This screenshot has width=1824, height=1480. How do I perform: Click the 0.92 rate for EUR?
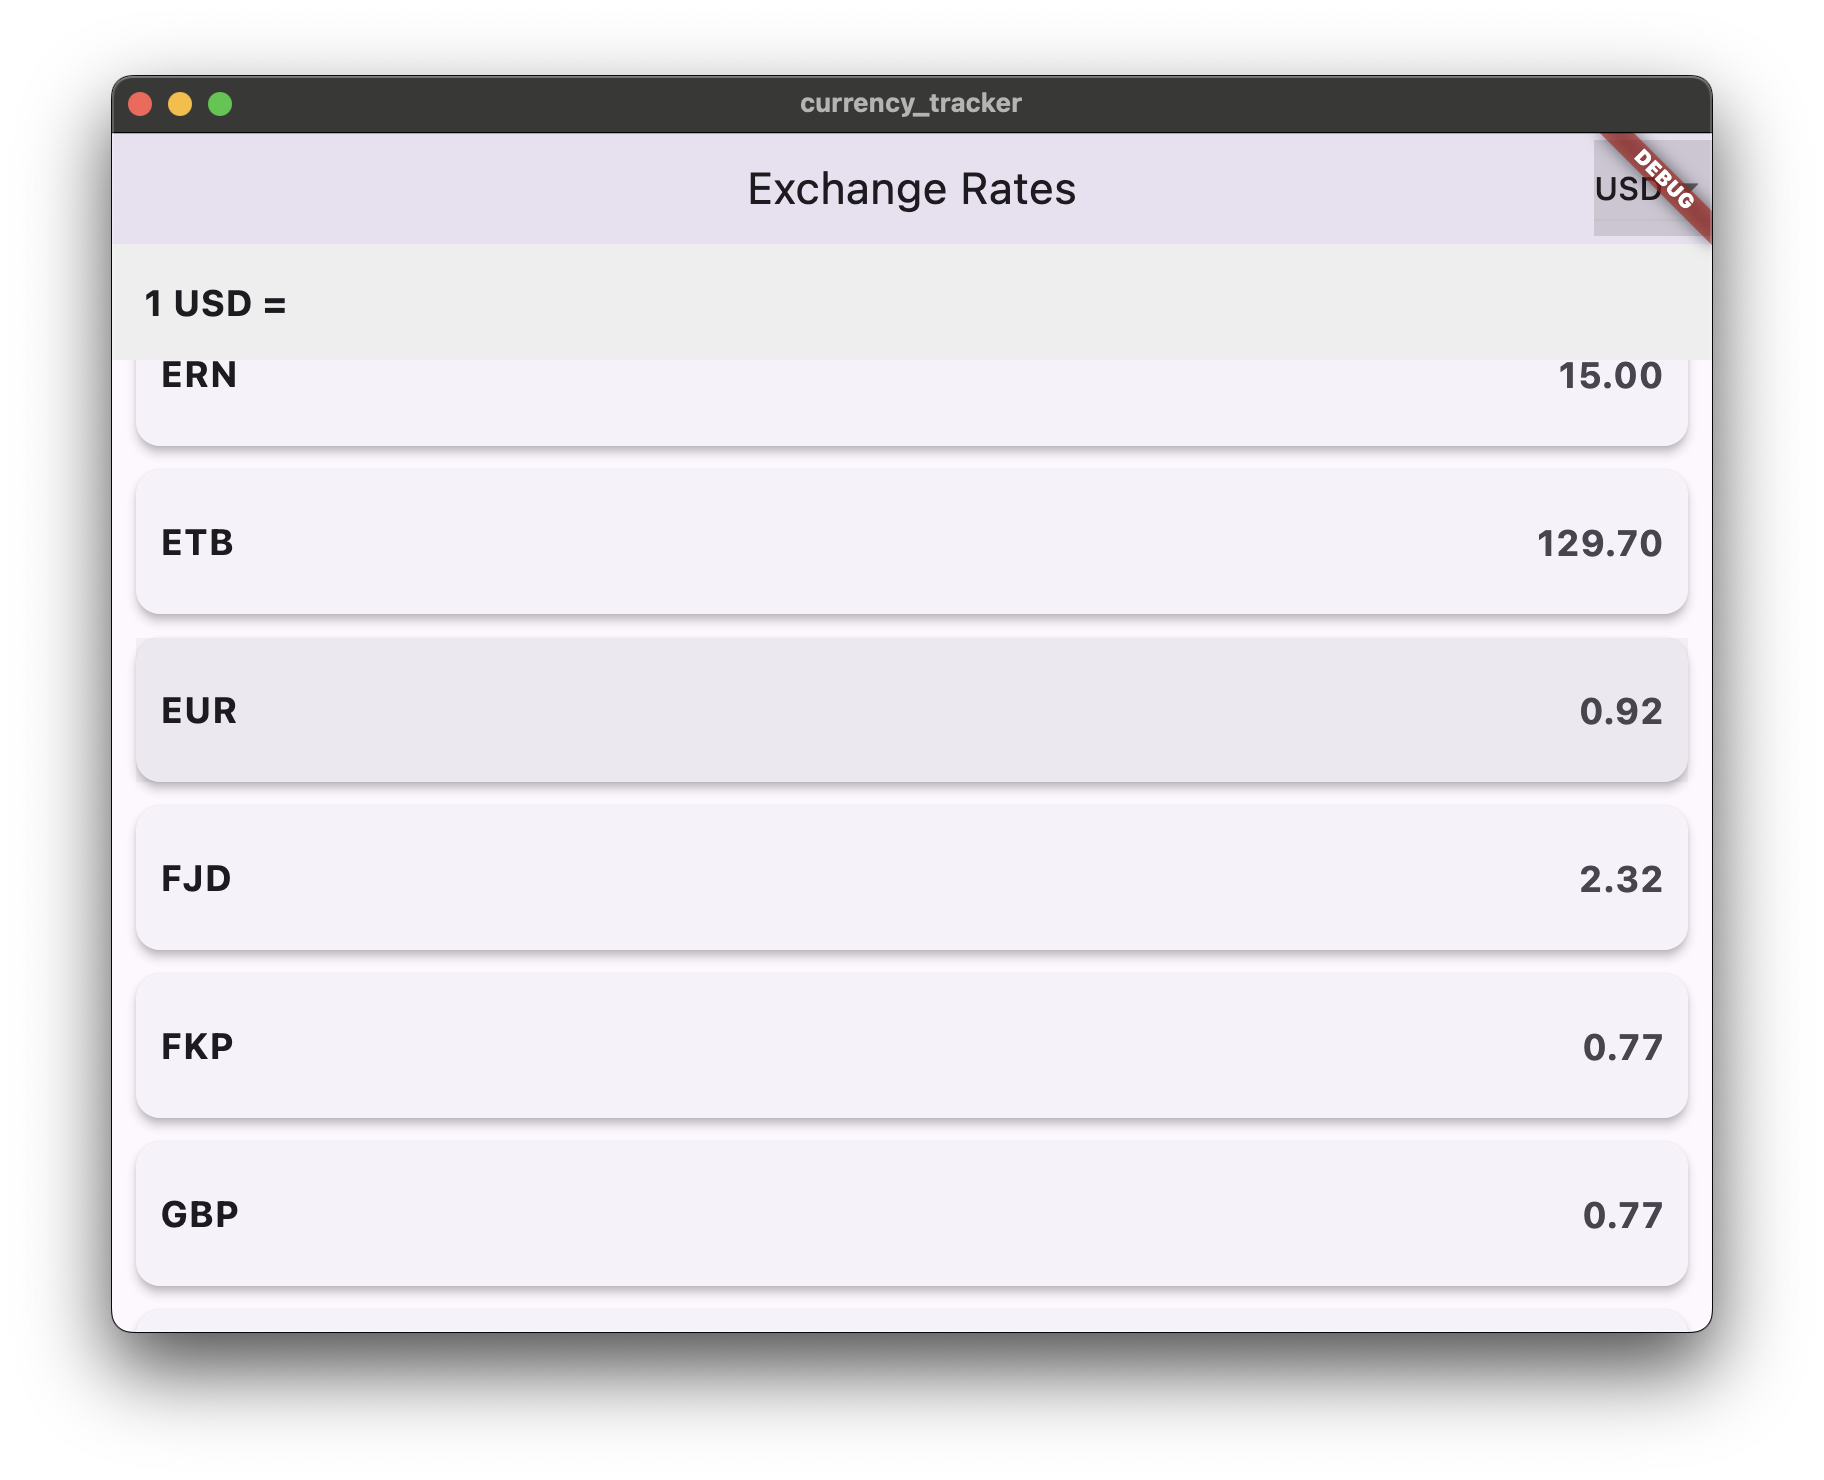1620,711
